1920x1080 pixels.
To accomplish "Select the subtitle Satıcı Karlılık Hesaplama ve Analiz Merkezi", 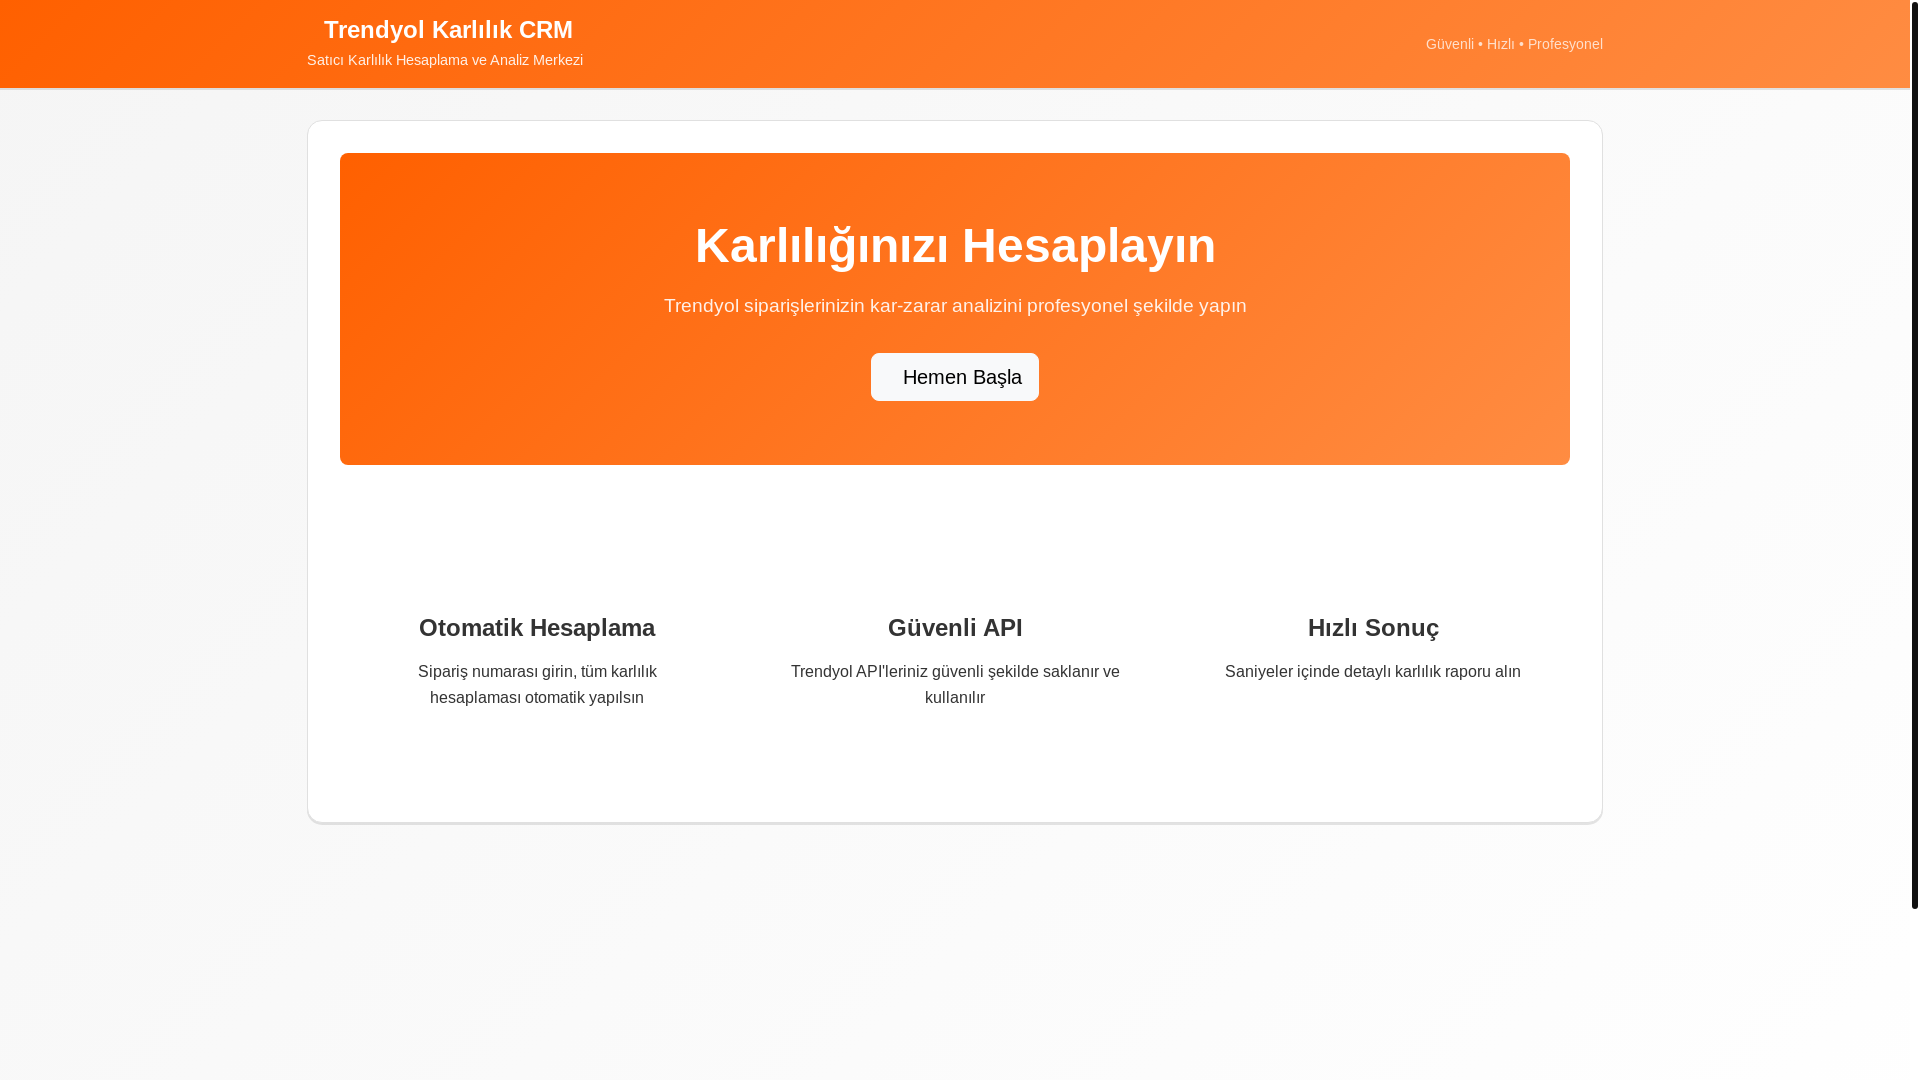I will coord(445,60).
